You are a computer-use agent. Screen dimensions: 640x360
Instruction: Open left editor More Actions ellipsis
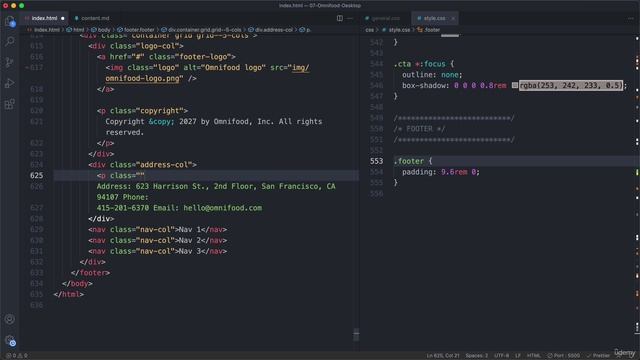[350, 18]
